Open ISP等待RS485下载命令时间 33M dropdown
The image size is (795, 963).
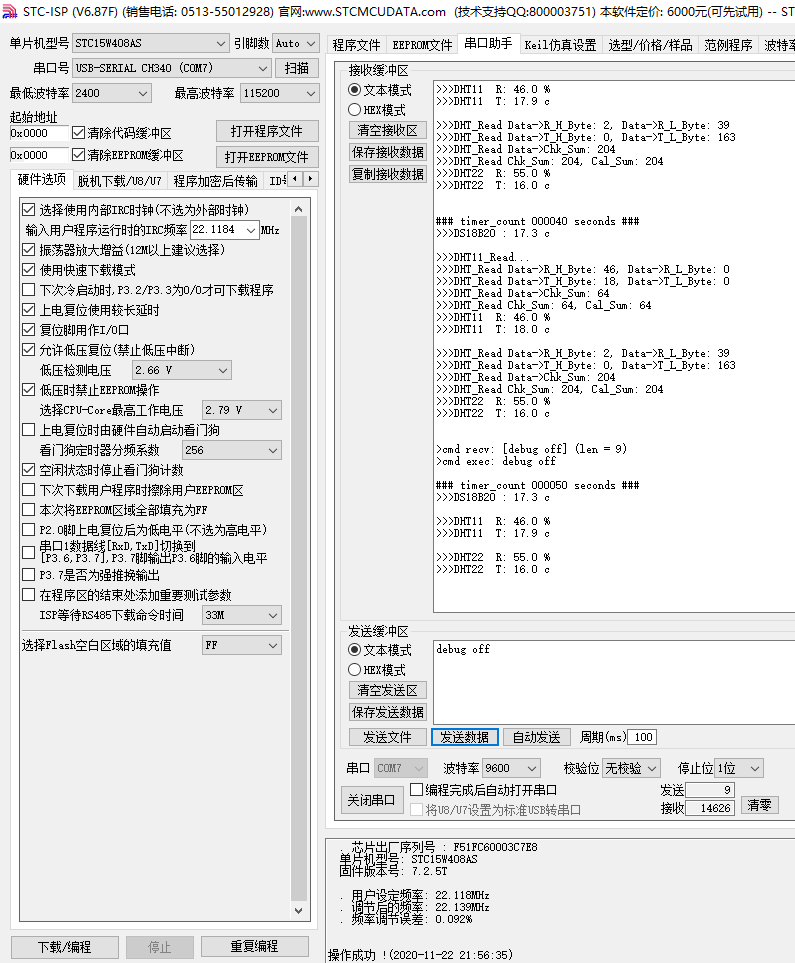point(242,615)
